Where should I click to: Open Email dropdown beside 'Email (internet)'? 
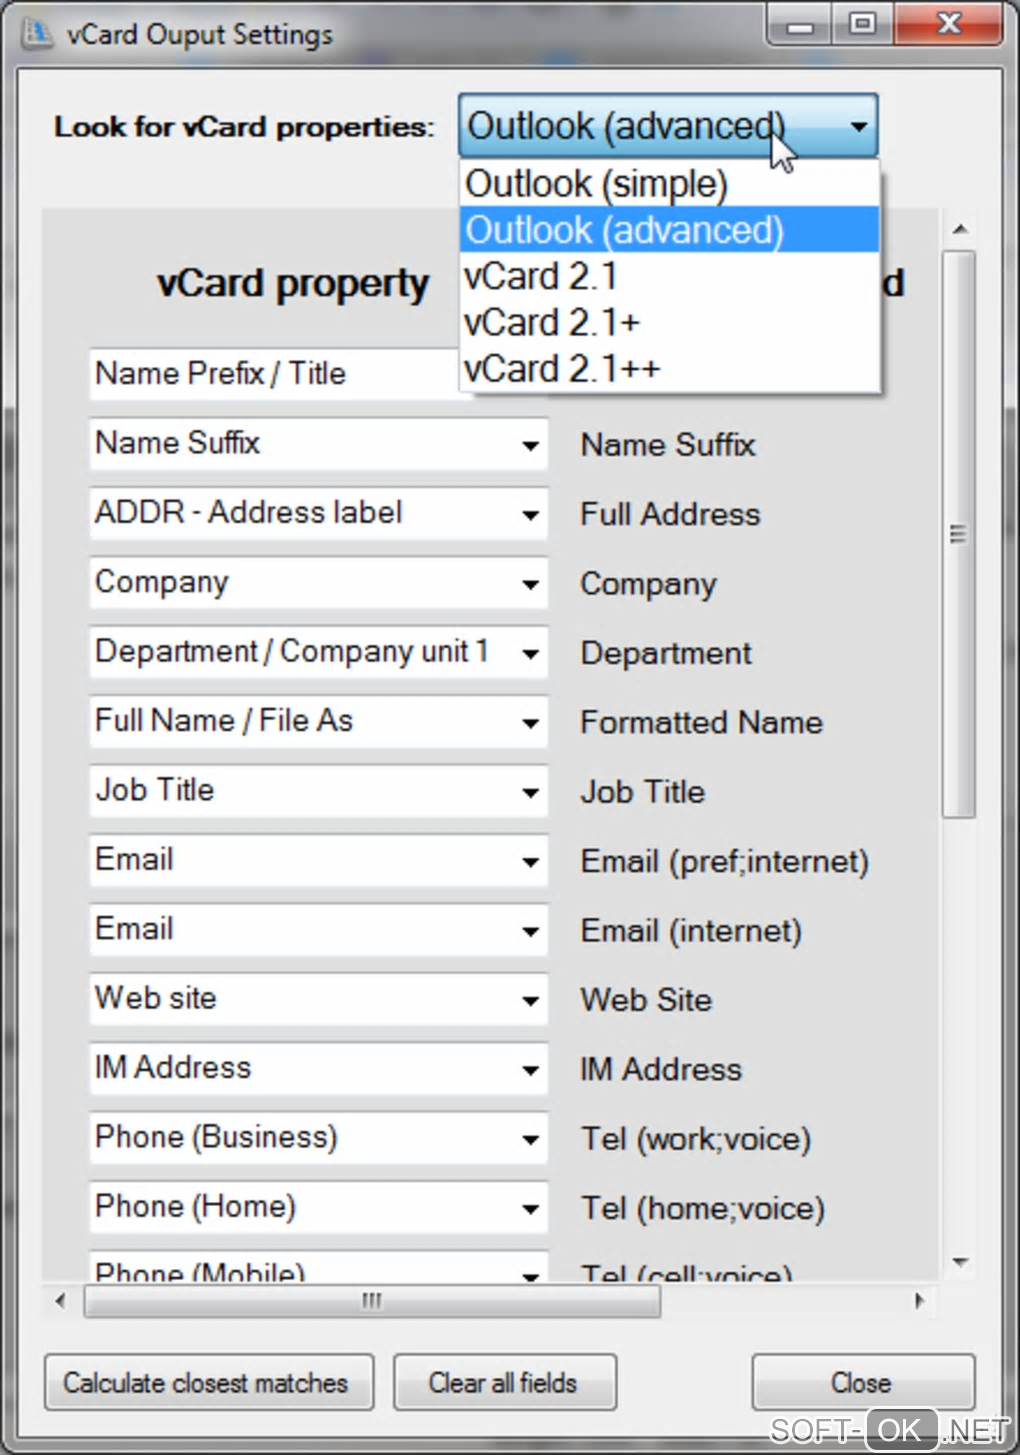point(530,931)
